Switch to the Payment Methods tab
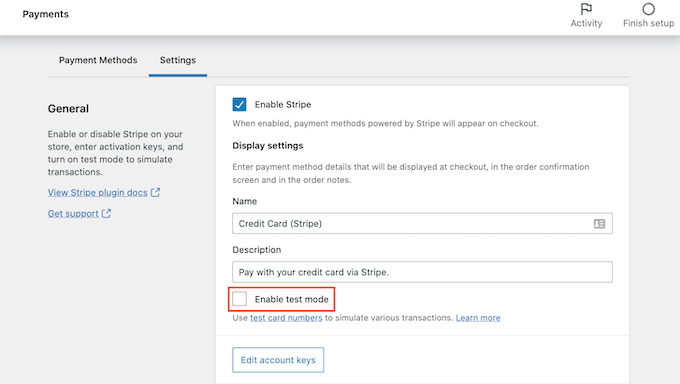The width and height of the screenshot is (680, 384). pyautogui.click(x=98, y=60)
